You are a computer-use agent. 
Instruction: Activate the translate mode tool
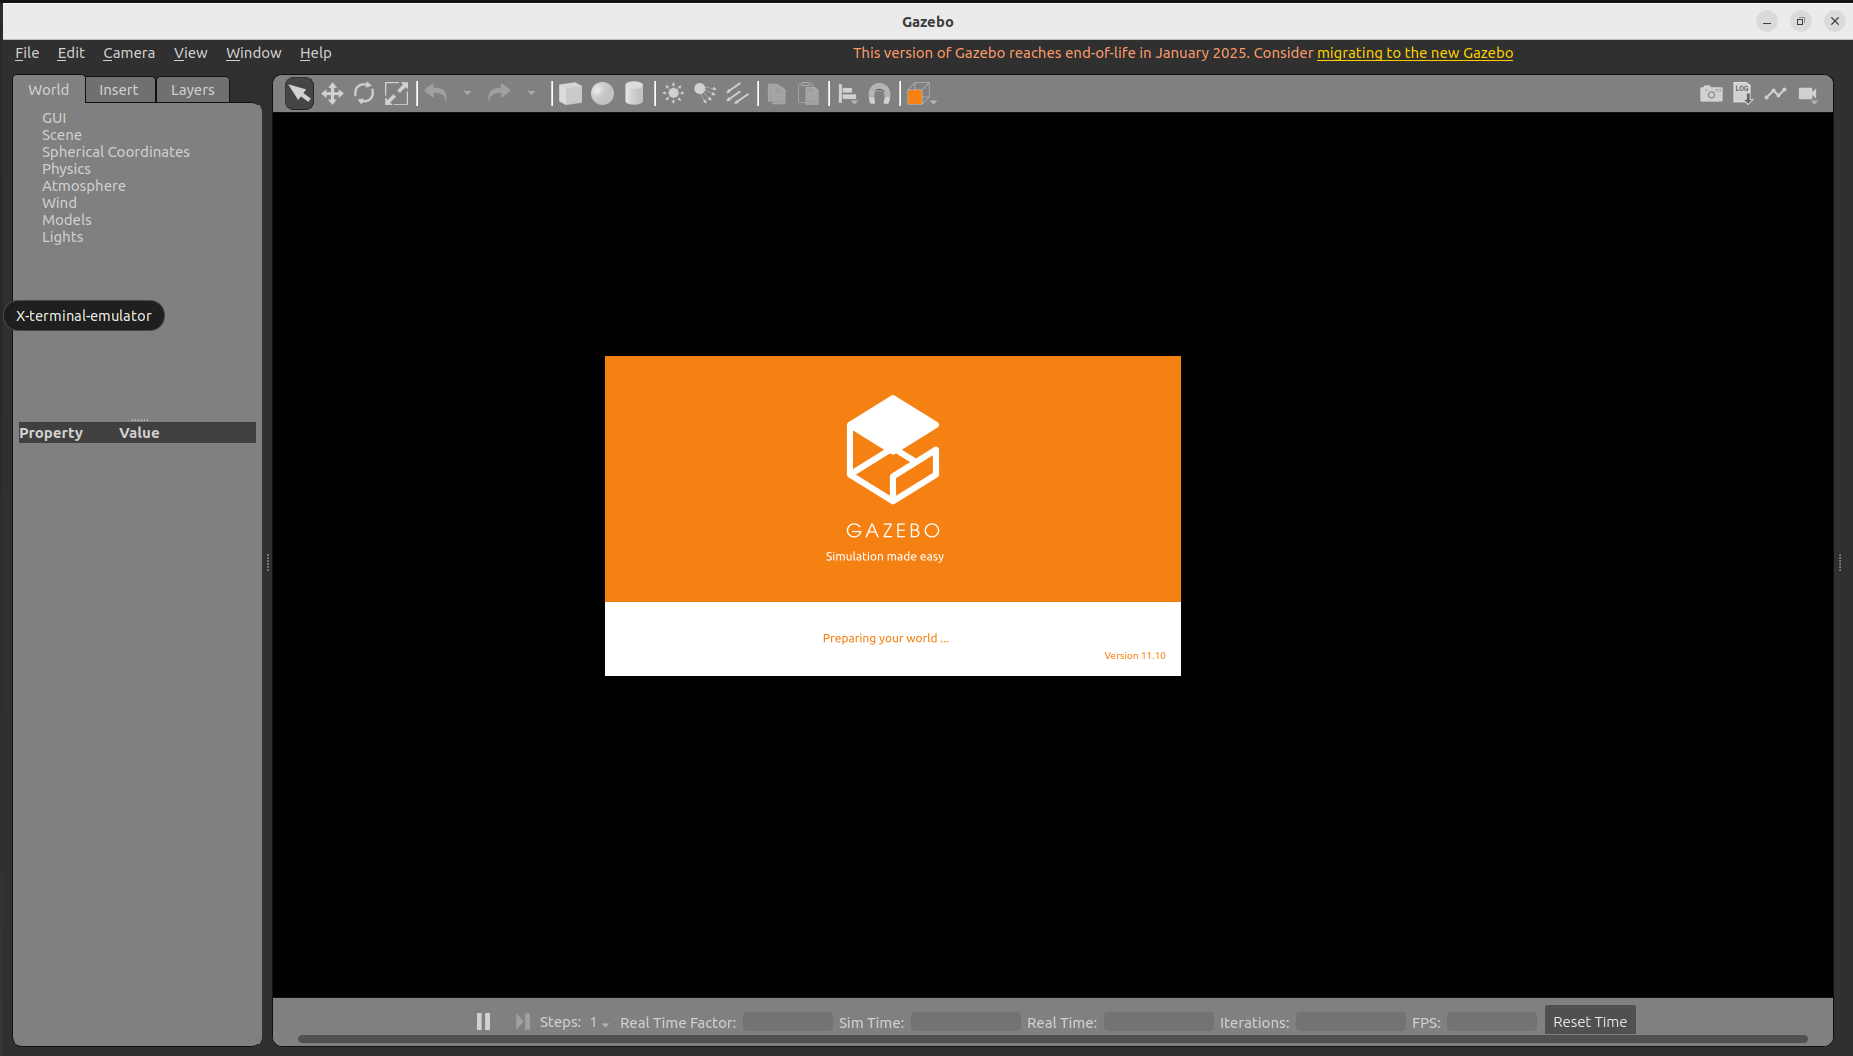click(x=332, y=94)
